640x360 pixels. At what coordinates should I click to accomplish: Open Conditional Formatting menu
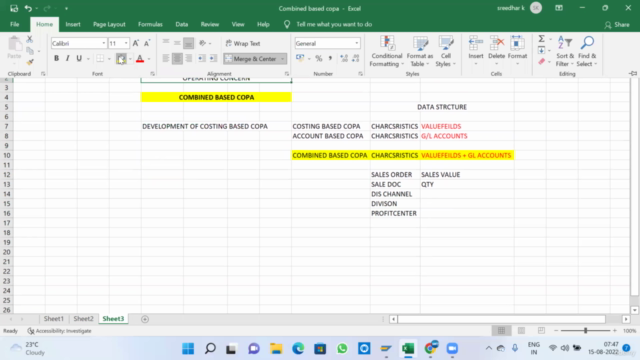(x=386, y=52)
